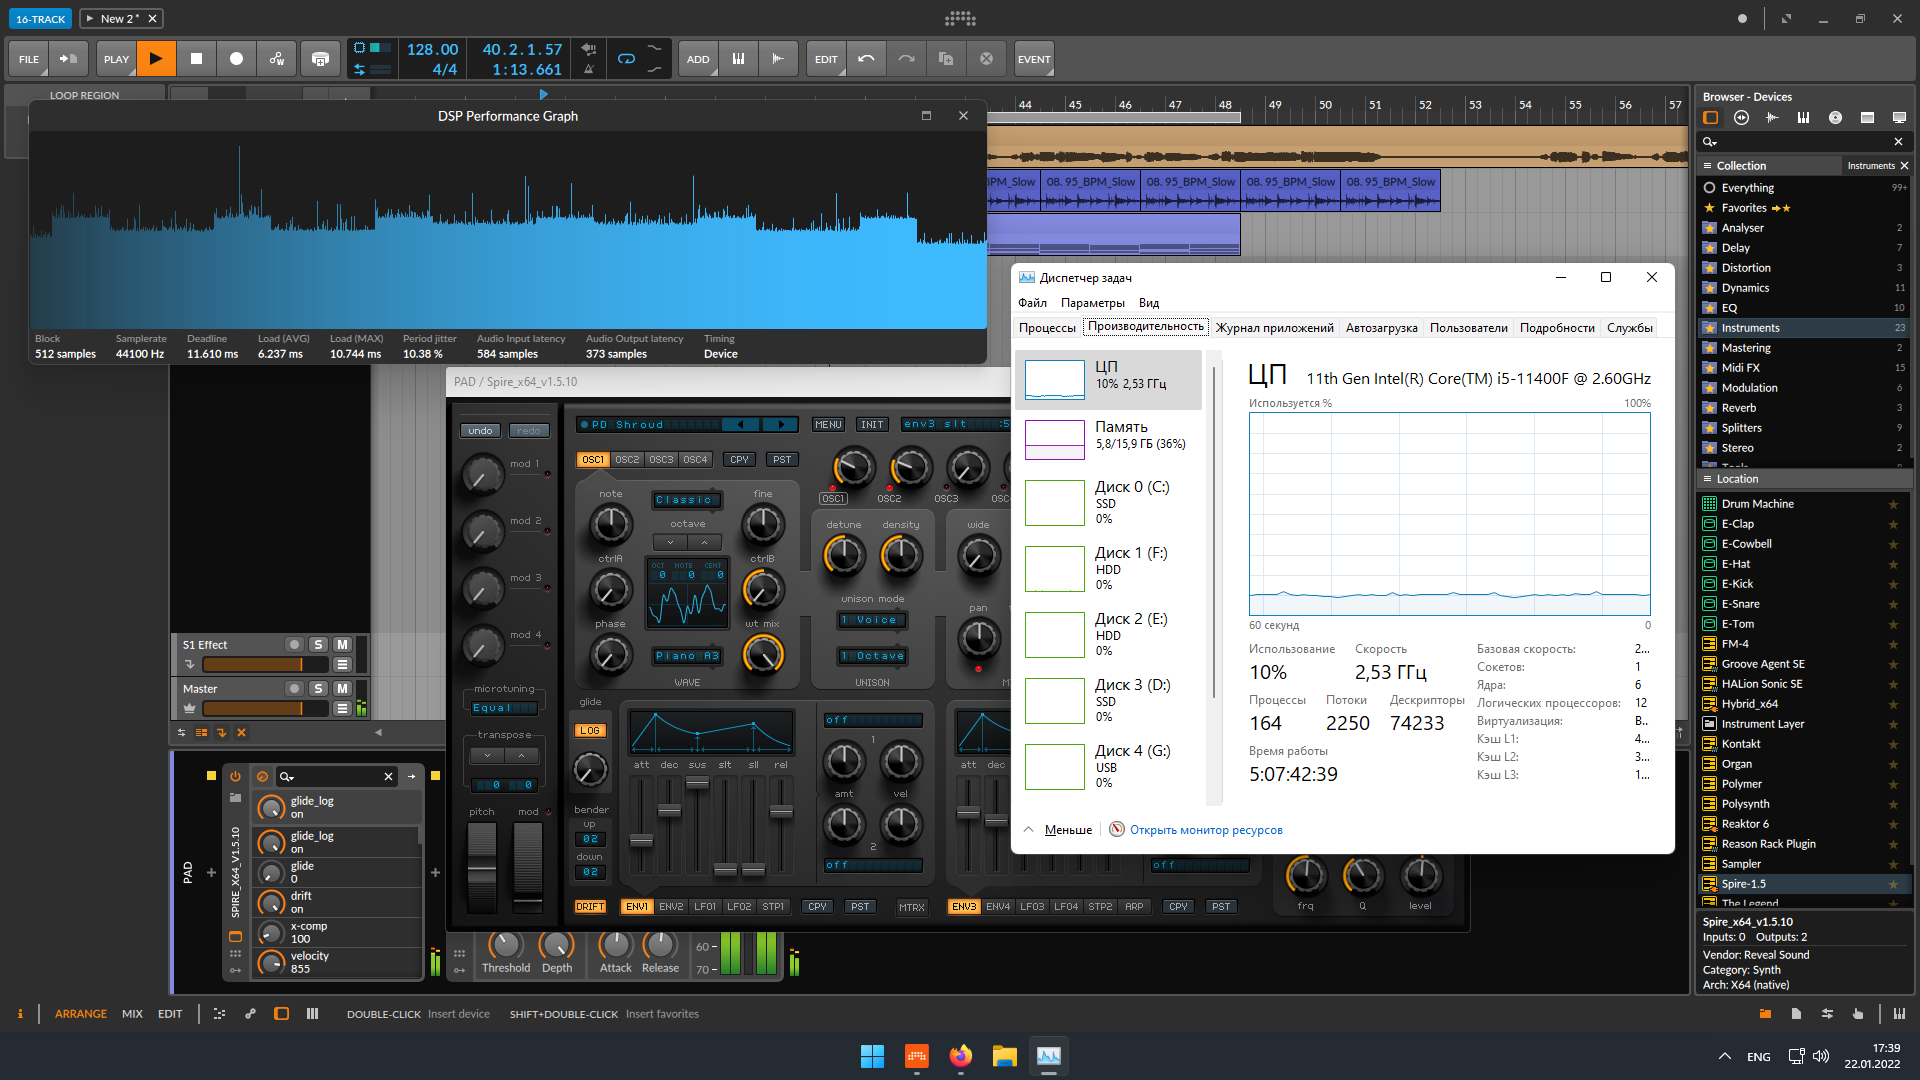Click the MENU button in Spire
This screenshot has width=1920, height=1080.
pyautogui.click(x=828, y=425)
